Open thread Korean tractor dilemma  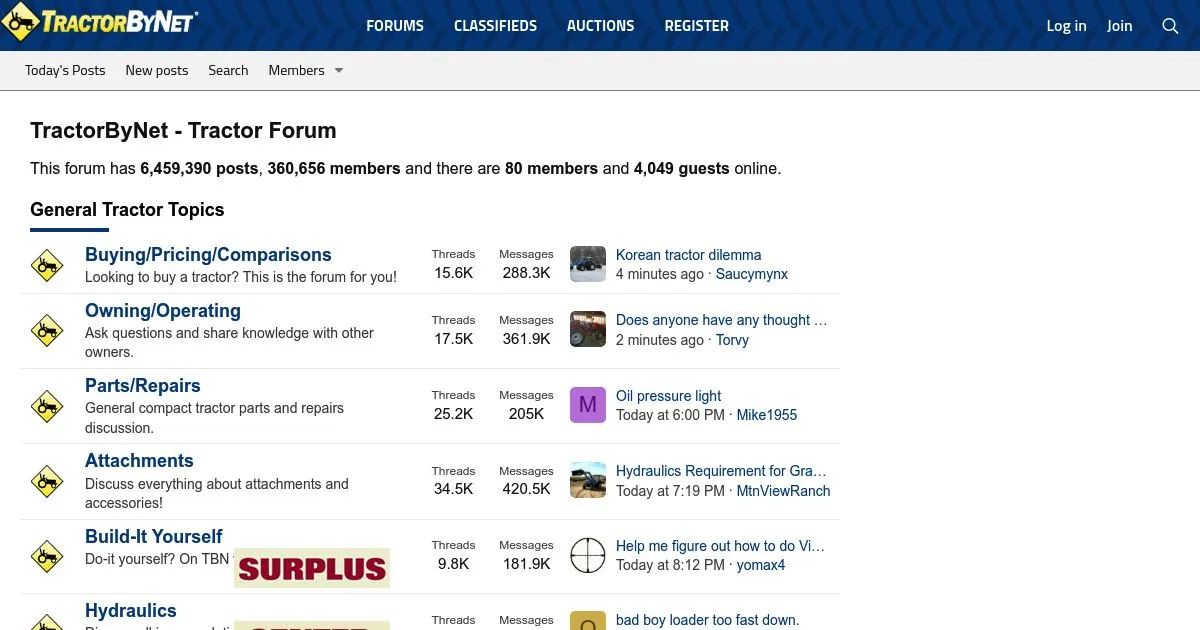pyautogui.click(x=688, y=255)
